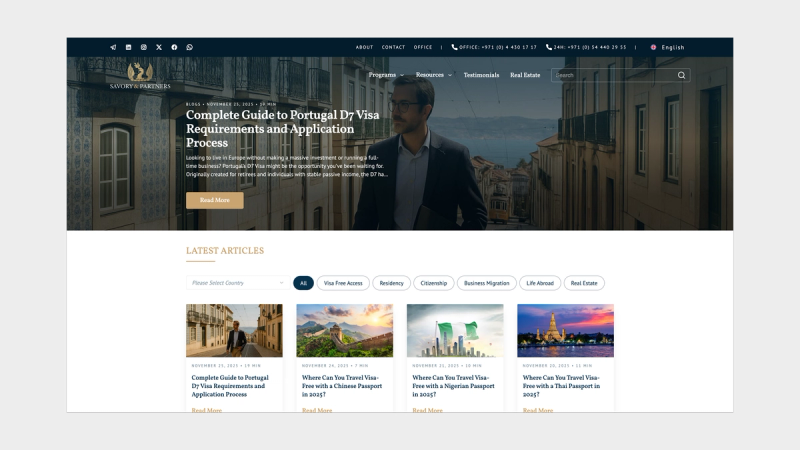Call 24H number +971 (0) 54 440 29 55

tap(590, 47)
